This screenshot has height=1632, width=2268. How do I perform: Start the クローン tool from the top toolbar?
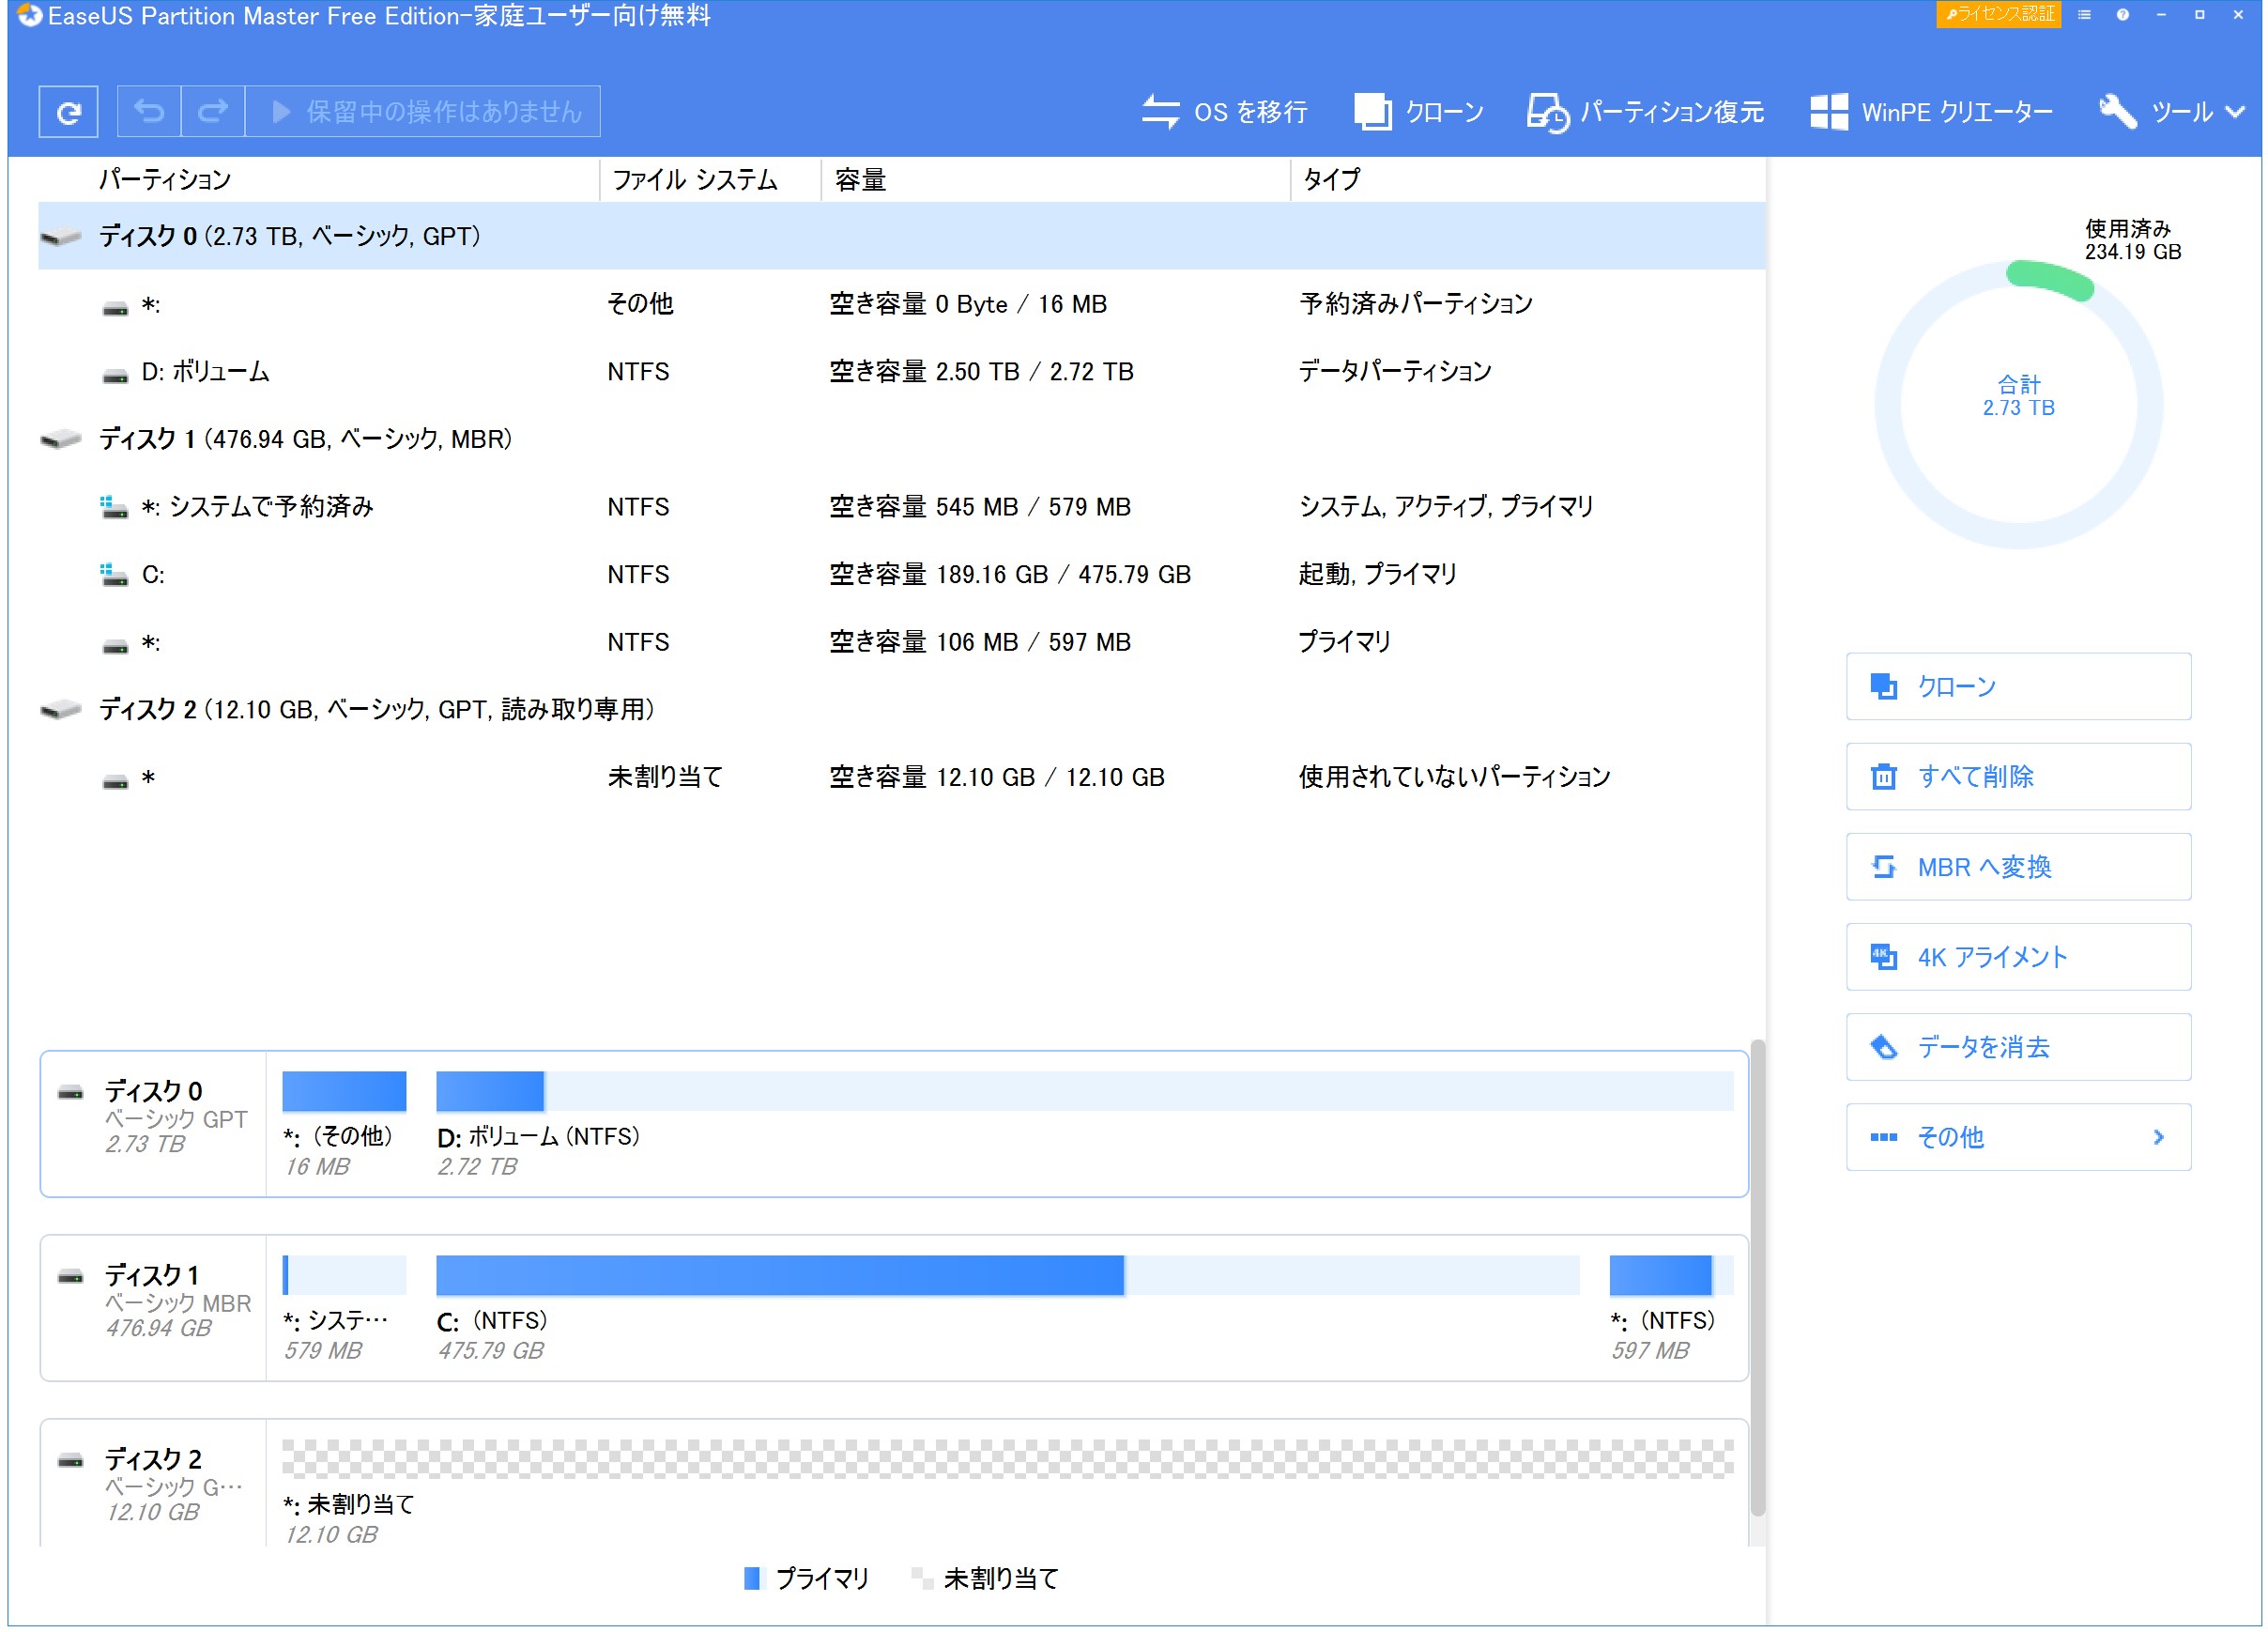(x=1419, y=111)
